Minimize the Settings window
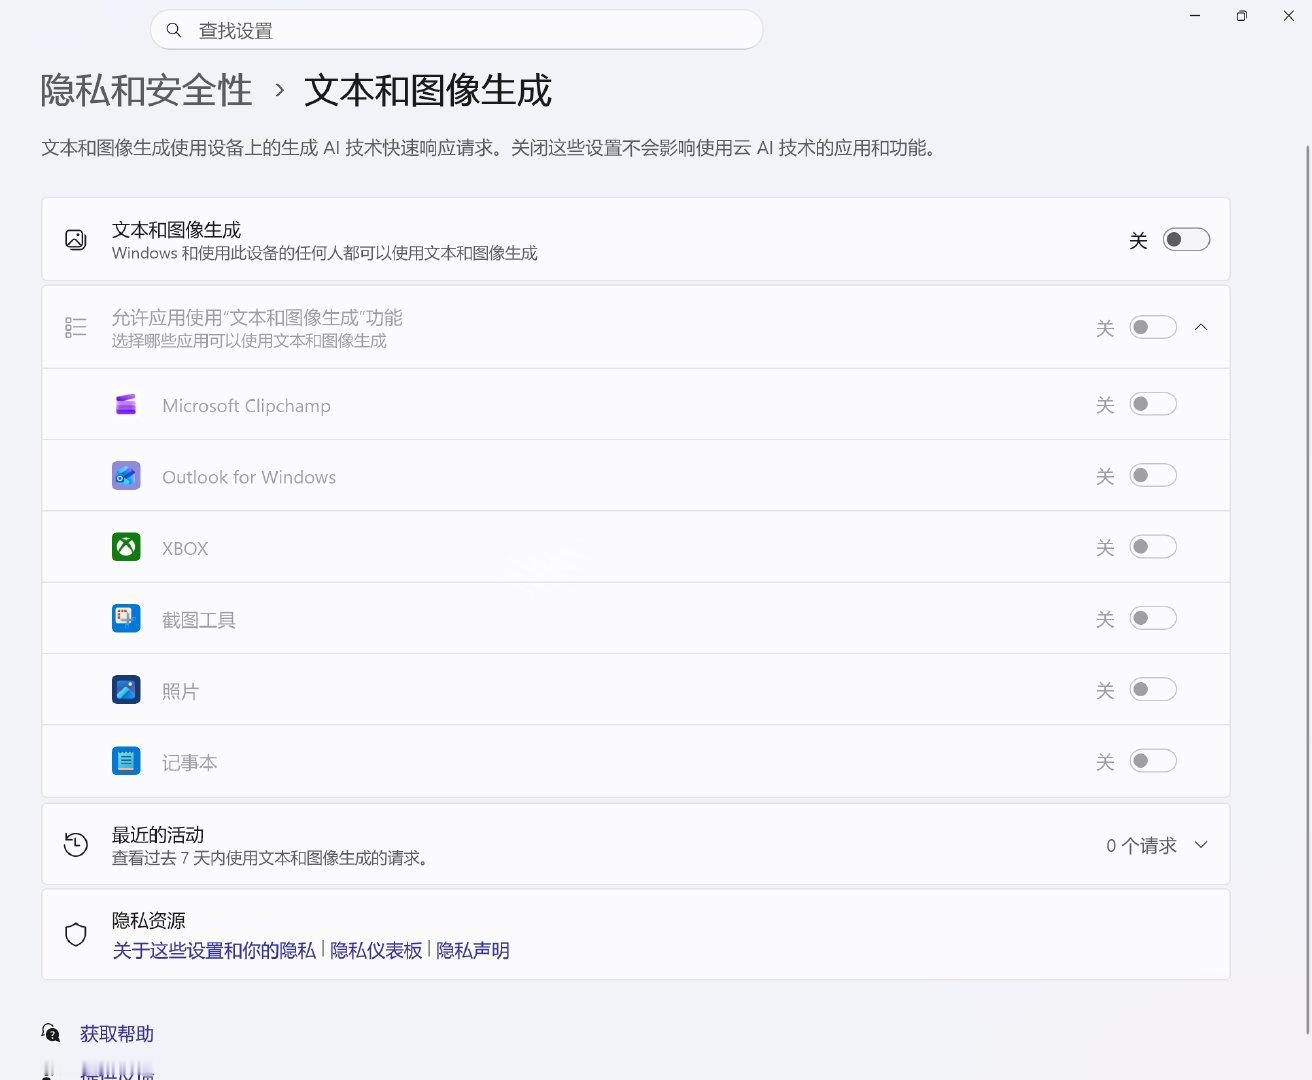The height and width of the screenshot is (1080, 1312). [1195, 16]
